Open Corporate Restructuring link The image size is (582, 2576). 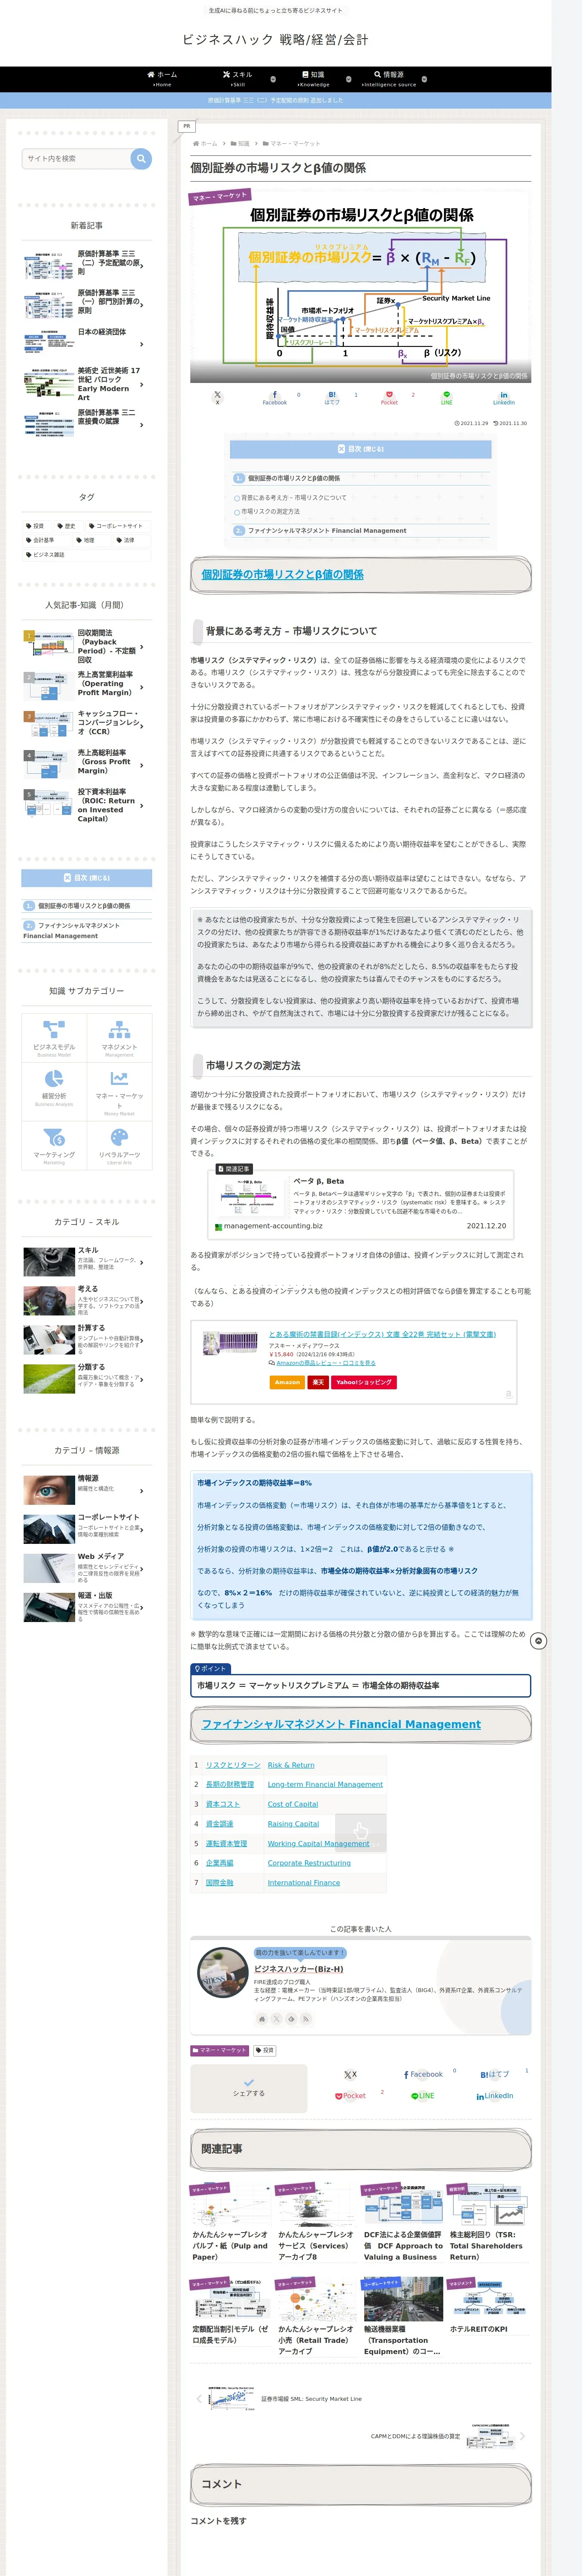(309, 1863)
